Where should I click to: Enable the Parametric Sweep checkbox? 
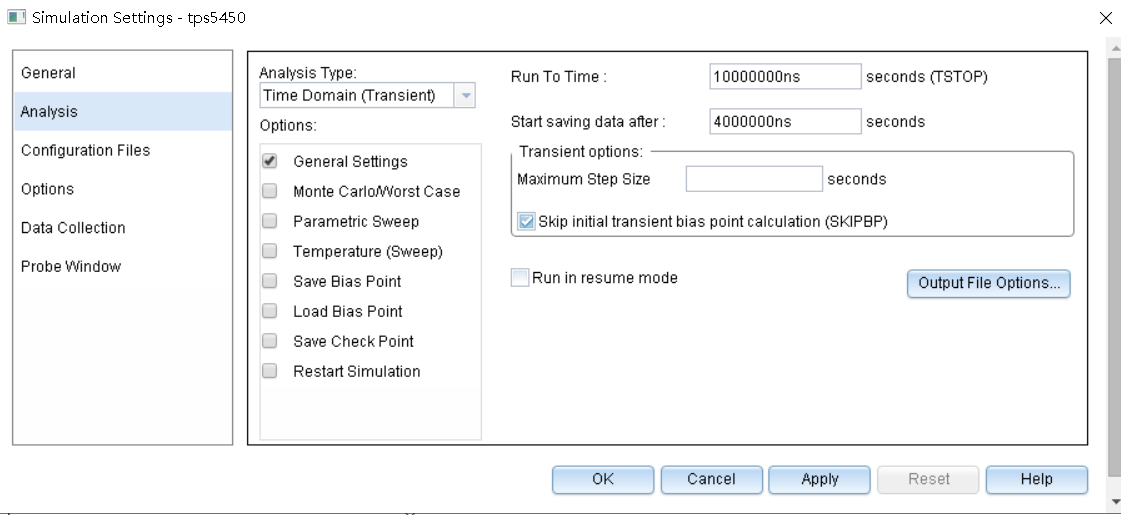click(x=269, y=222)
